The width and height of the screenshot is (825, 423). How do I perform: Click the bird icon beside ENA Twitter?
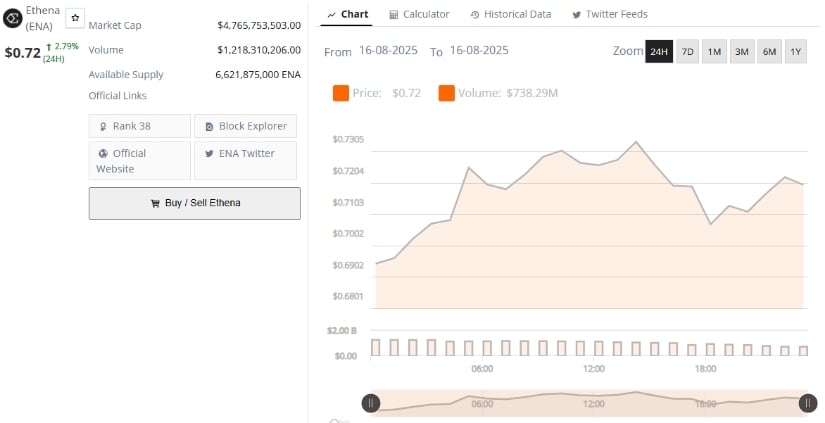coord(209,154)
